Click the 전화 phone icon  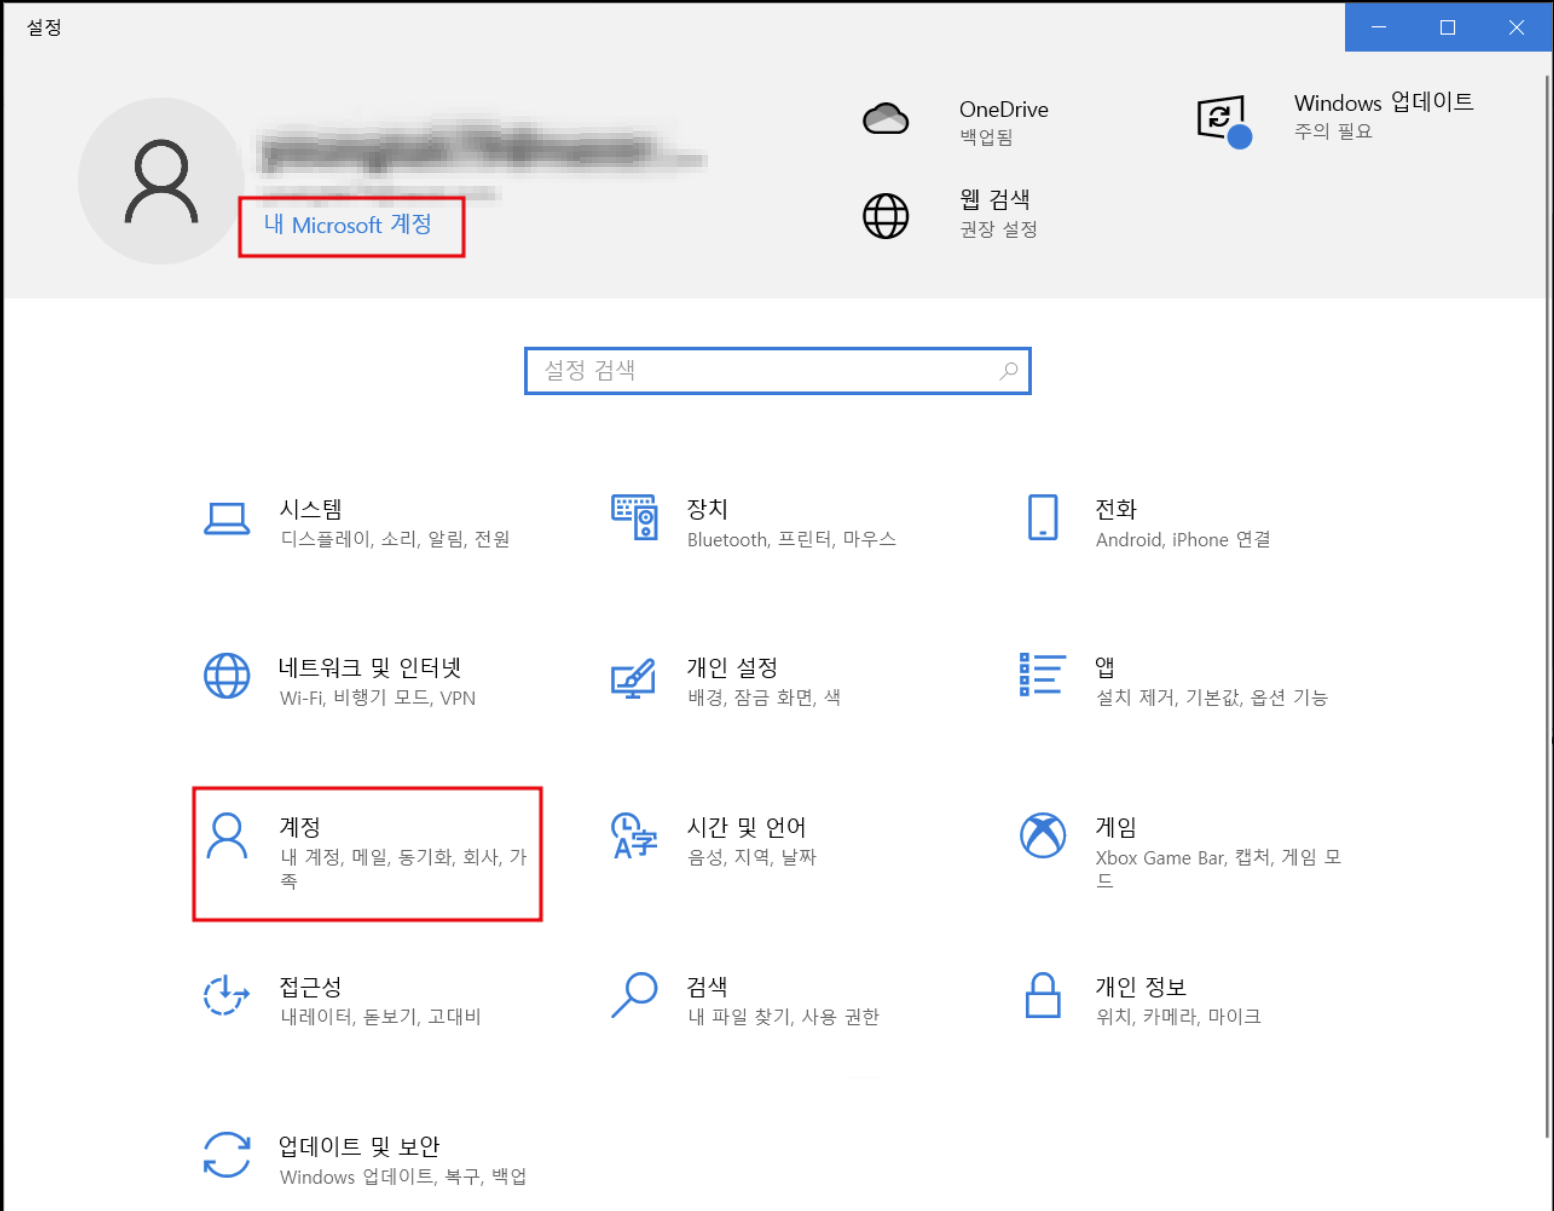pos(1043,517)
